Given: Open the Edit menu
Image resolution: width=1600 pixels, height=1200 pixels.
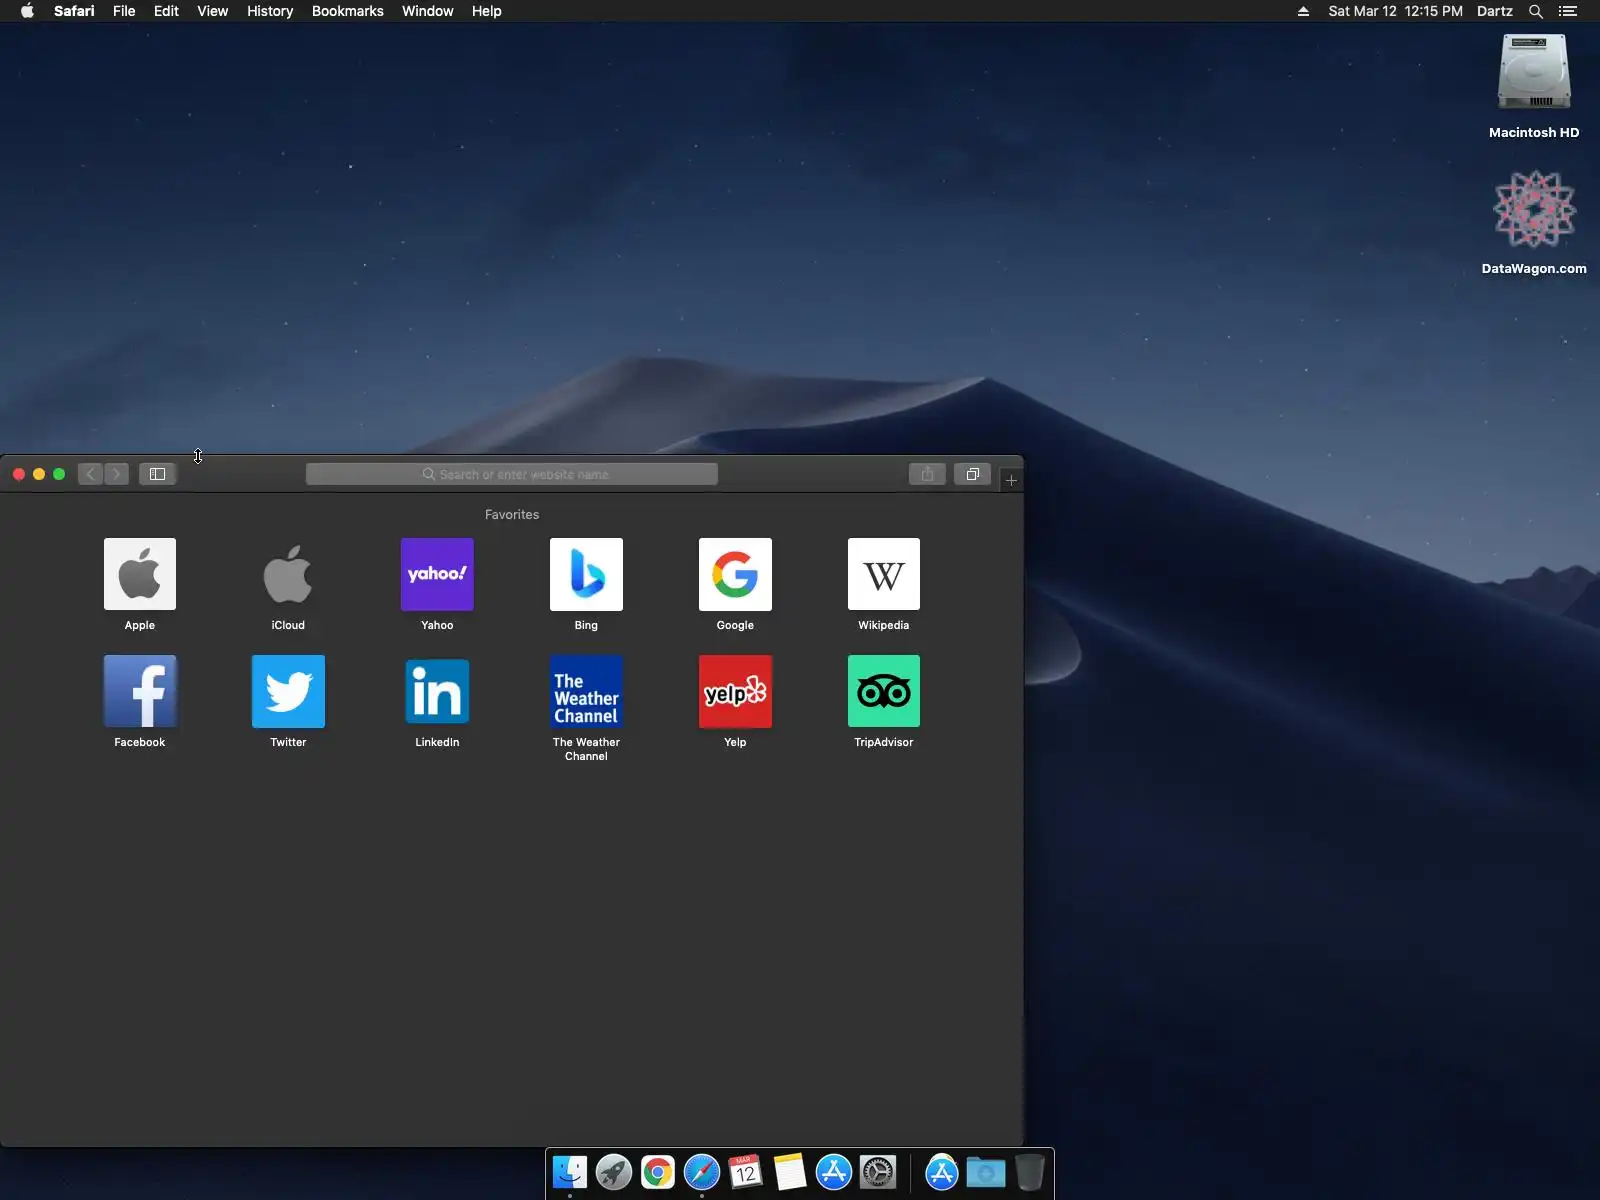Looking at the screenshot, I should coord(166,11).
